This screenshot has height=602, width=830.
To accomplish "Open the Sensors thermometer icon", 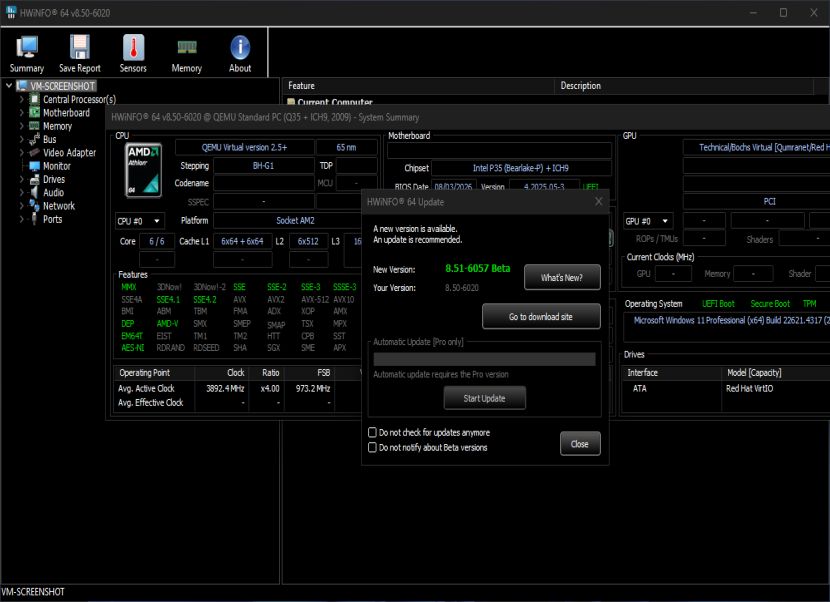I will click(133, 47).
